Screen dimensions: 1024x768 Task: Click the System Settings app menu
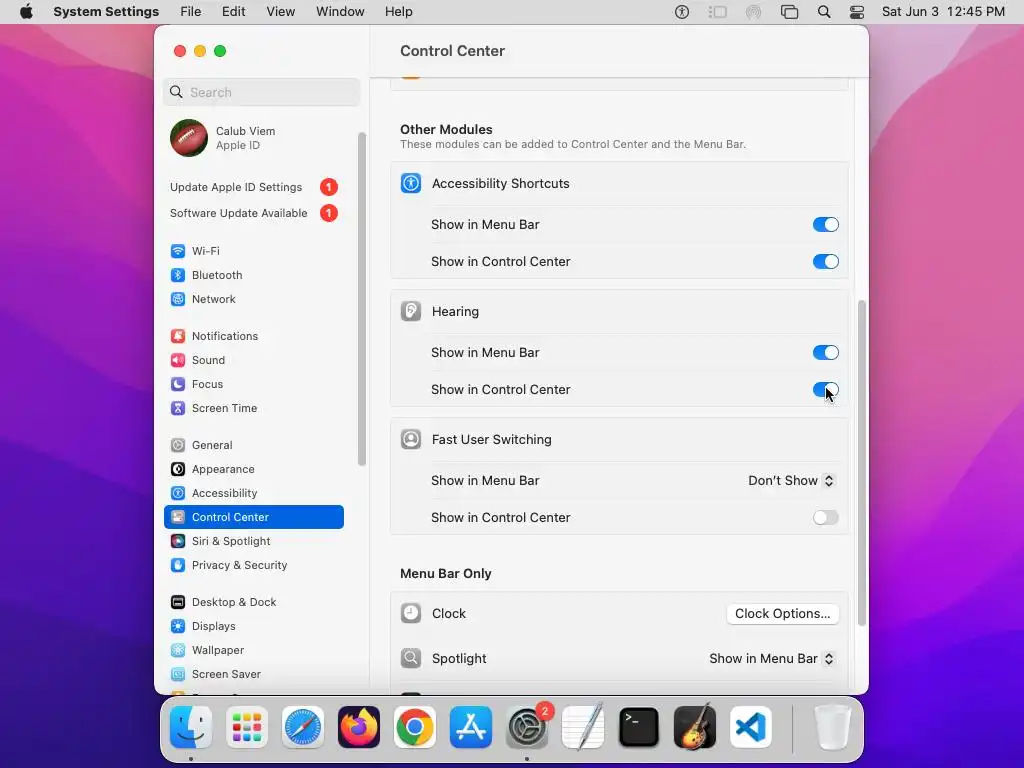106,12
